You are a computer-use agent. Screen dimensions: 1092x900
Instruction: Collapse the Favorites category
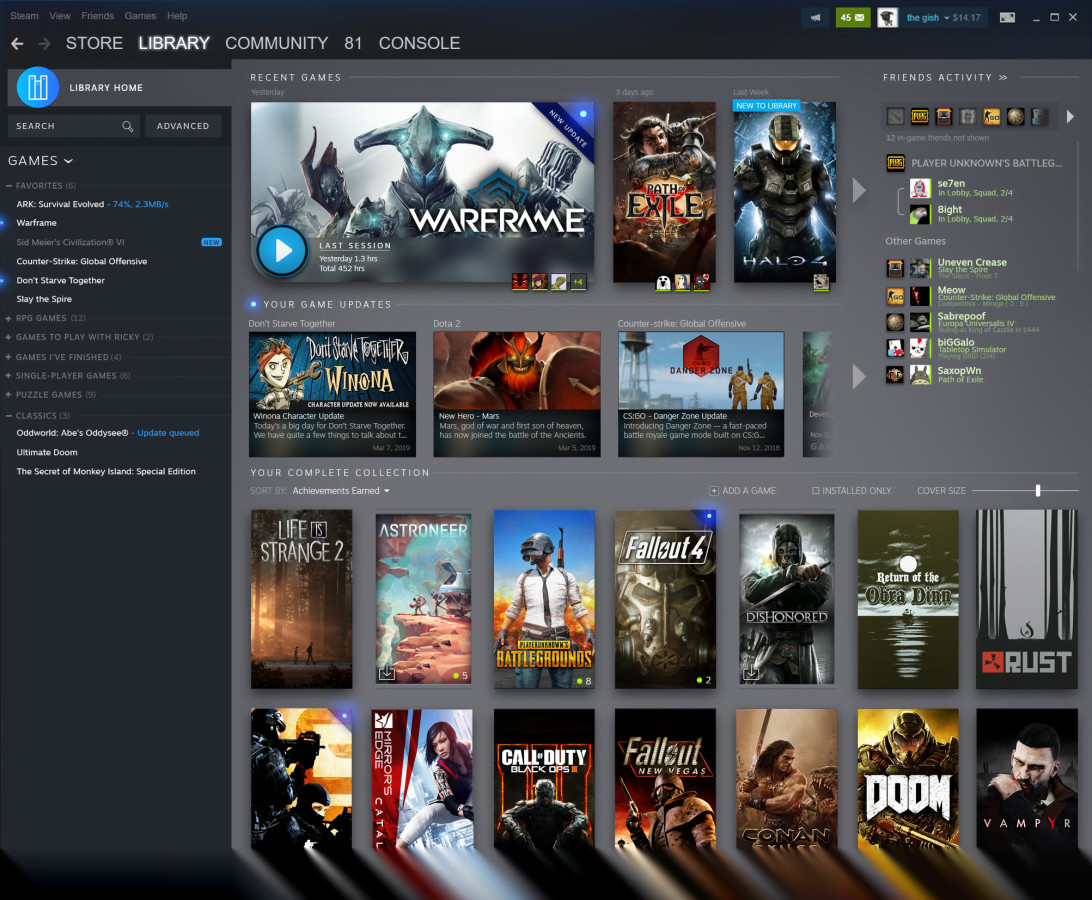(x=8, y=186)
